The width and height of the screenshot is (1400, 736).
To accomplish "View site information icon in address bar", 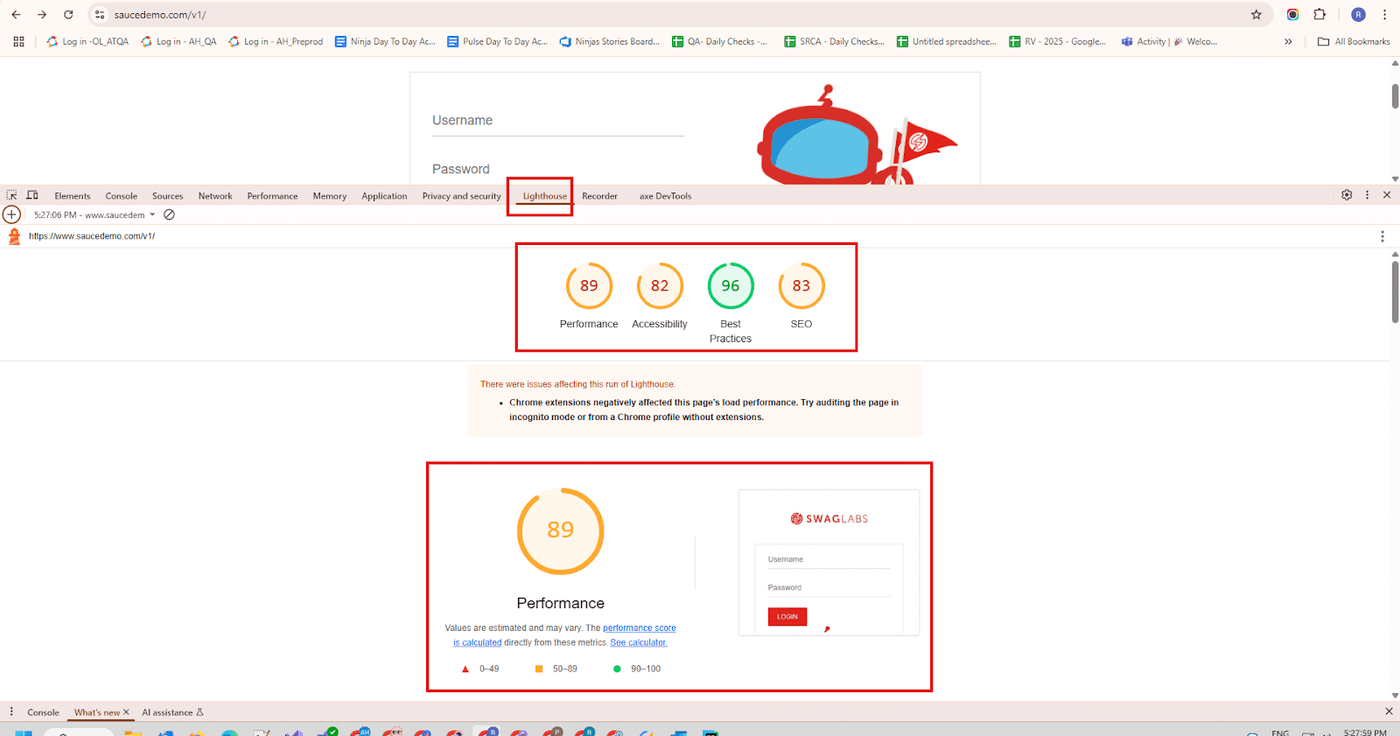I will click(x=98, y=15).
